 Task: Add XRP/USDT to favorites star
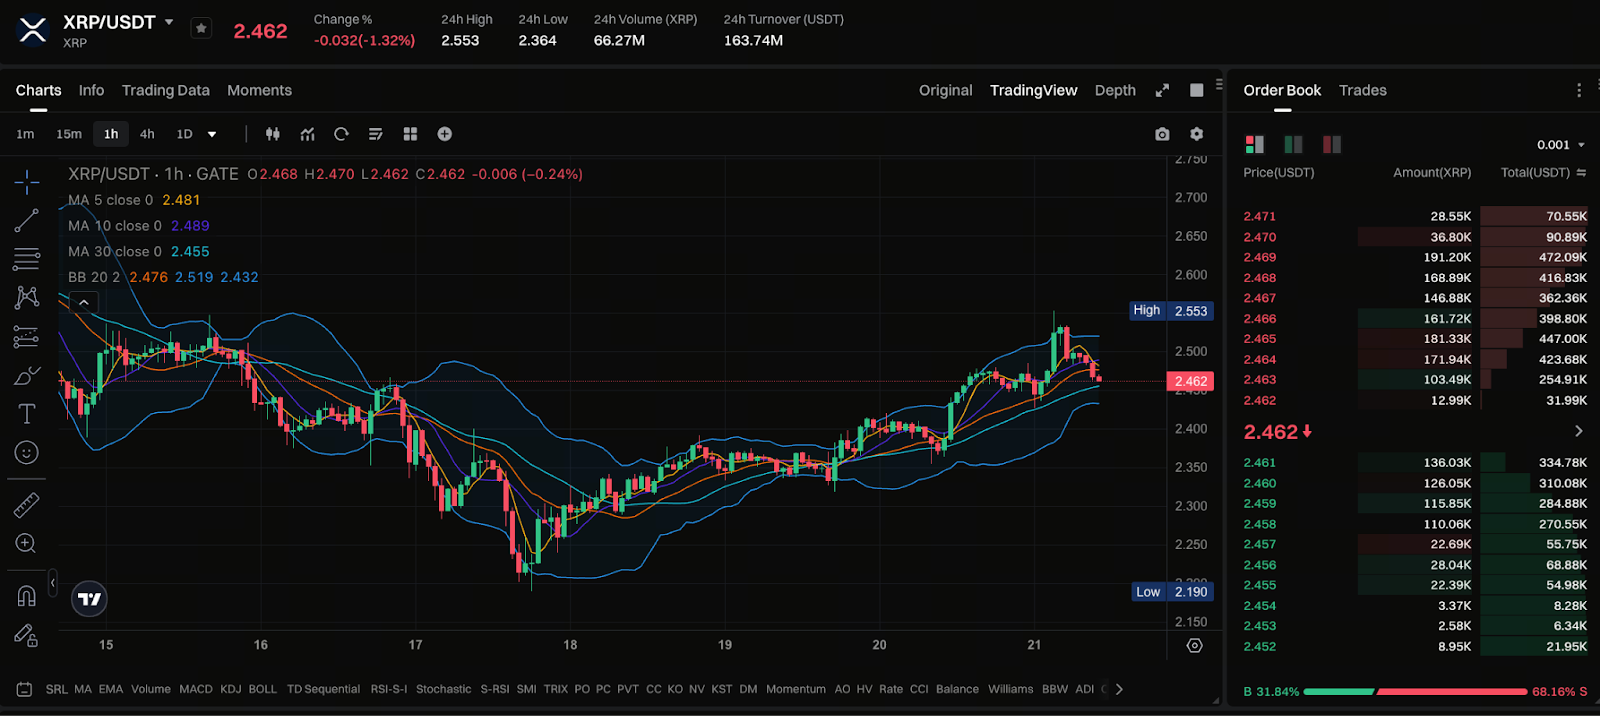pyautogui.click(x=201, y=28)
